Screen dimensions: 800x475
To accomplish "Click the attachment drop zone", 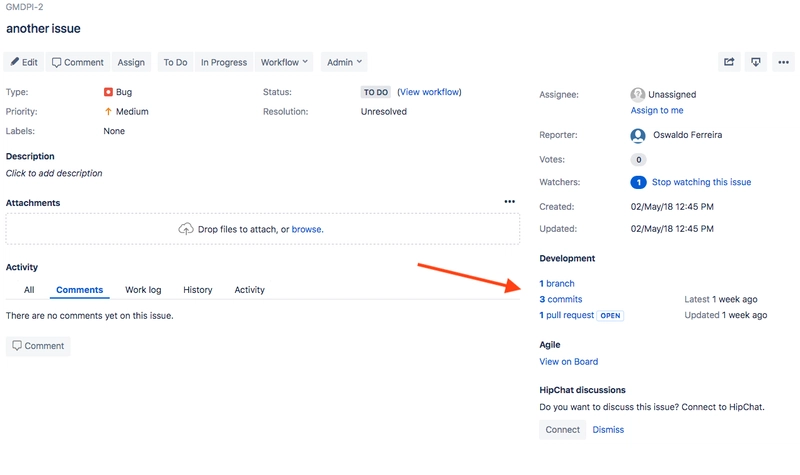I will [x=263, y=229].
